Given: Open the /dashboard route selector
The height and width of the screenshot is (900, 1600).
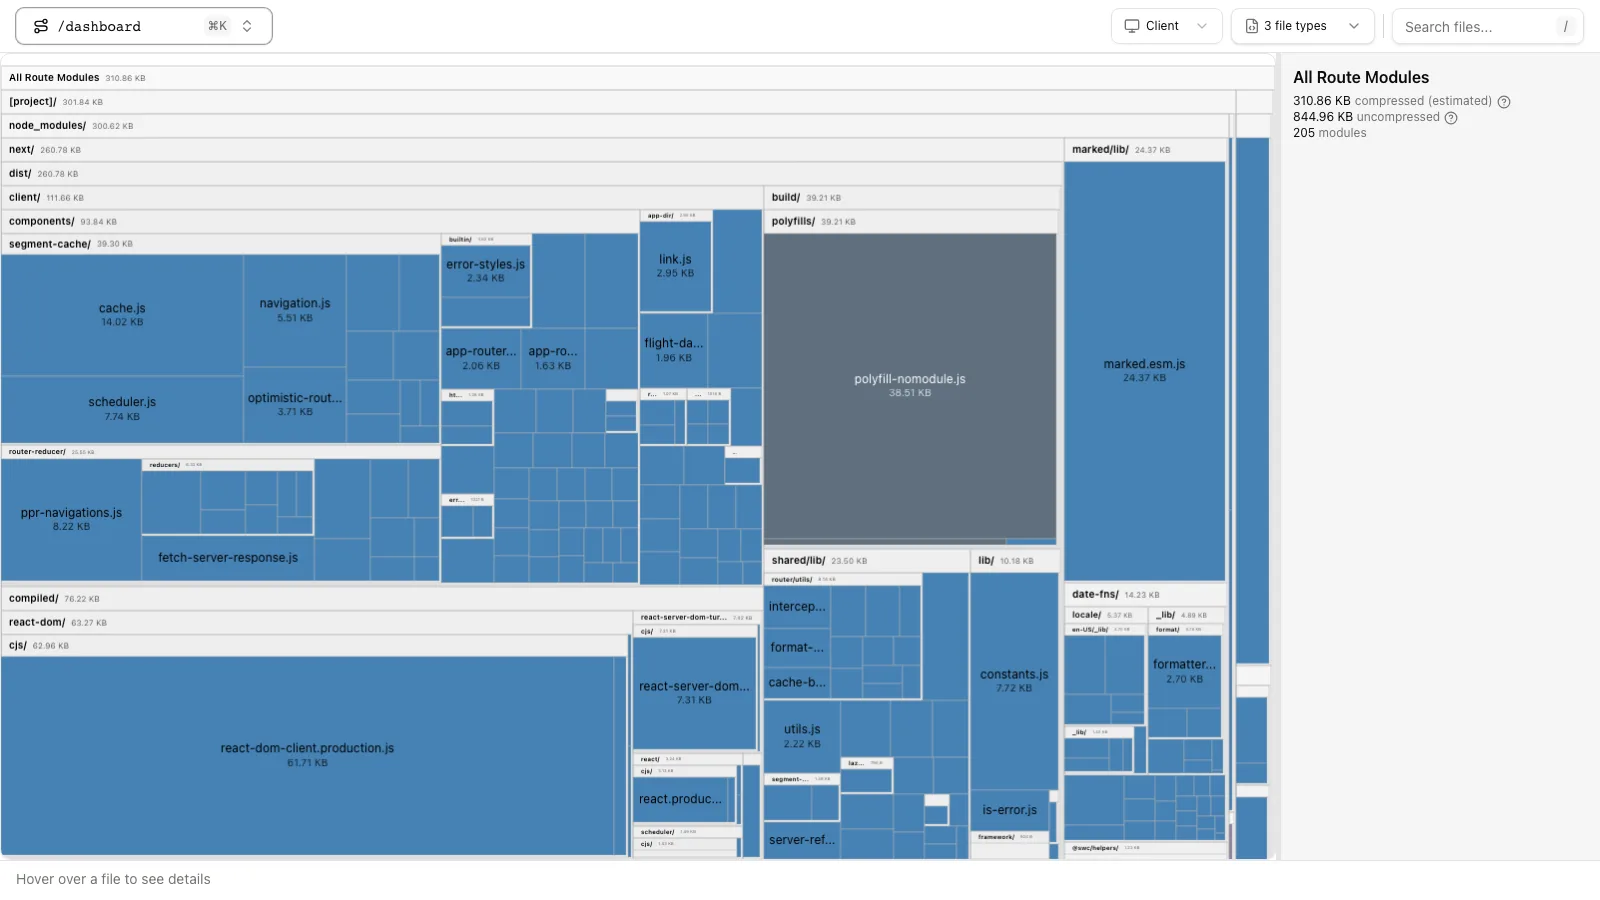Looking at the screenshot, I should (x=144, y=26).
